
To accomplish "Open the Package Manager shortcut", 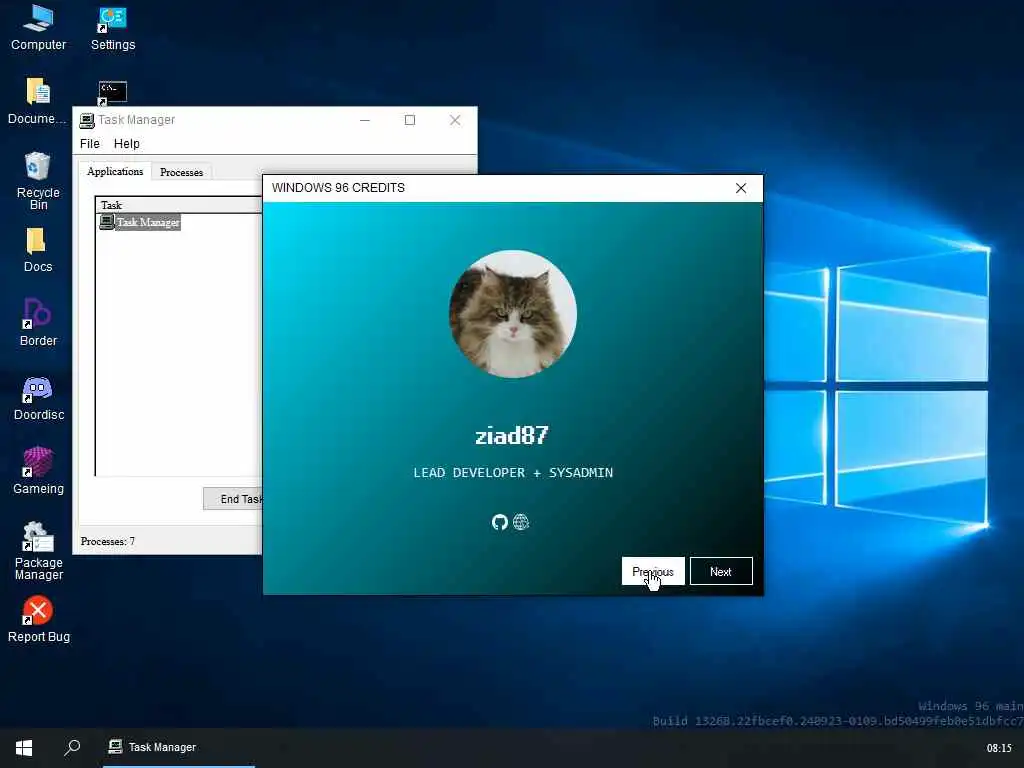I will (x=39, y=551).
